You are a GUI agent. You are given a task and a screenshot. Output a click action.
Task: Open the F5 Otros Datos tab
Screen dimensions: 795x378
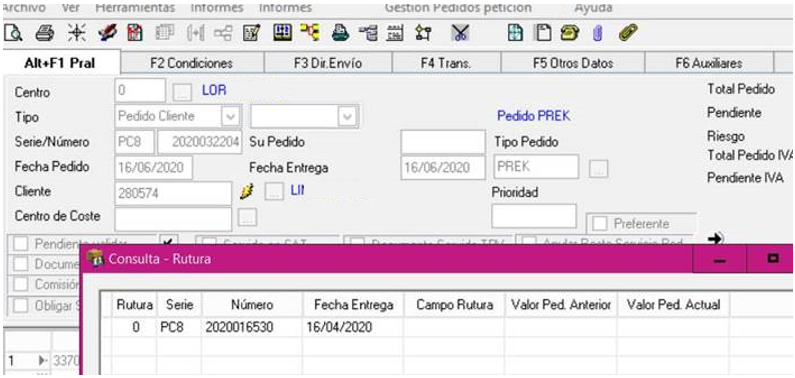pyautogui.click(x=573, y=64)
